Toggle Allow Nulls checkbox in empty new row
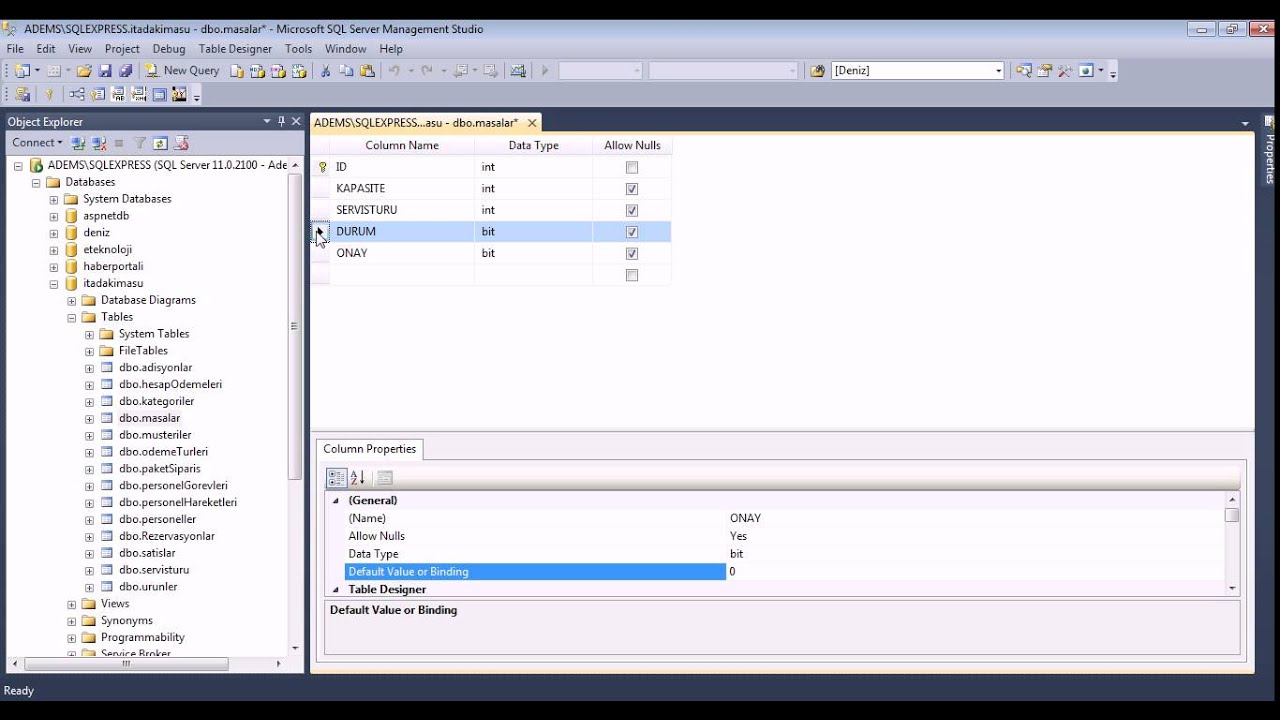Viewport: 1280px width, 720px height. [632, 275]
